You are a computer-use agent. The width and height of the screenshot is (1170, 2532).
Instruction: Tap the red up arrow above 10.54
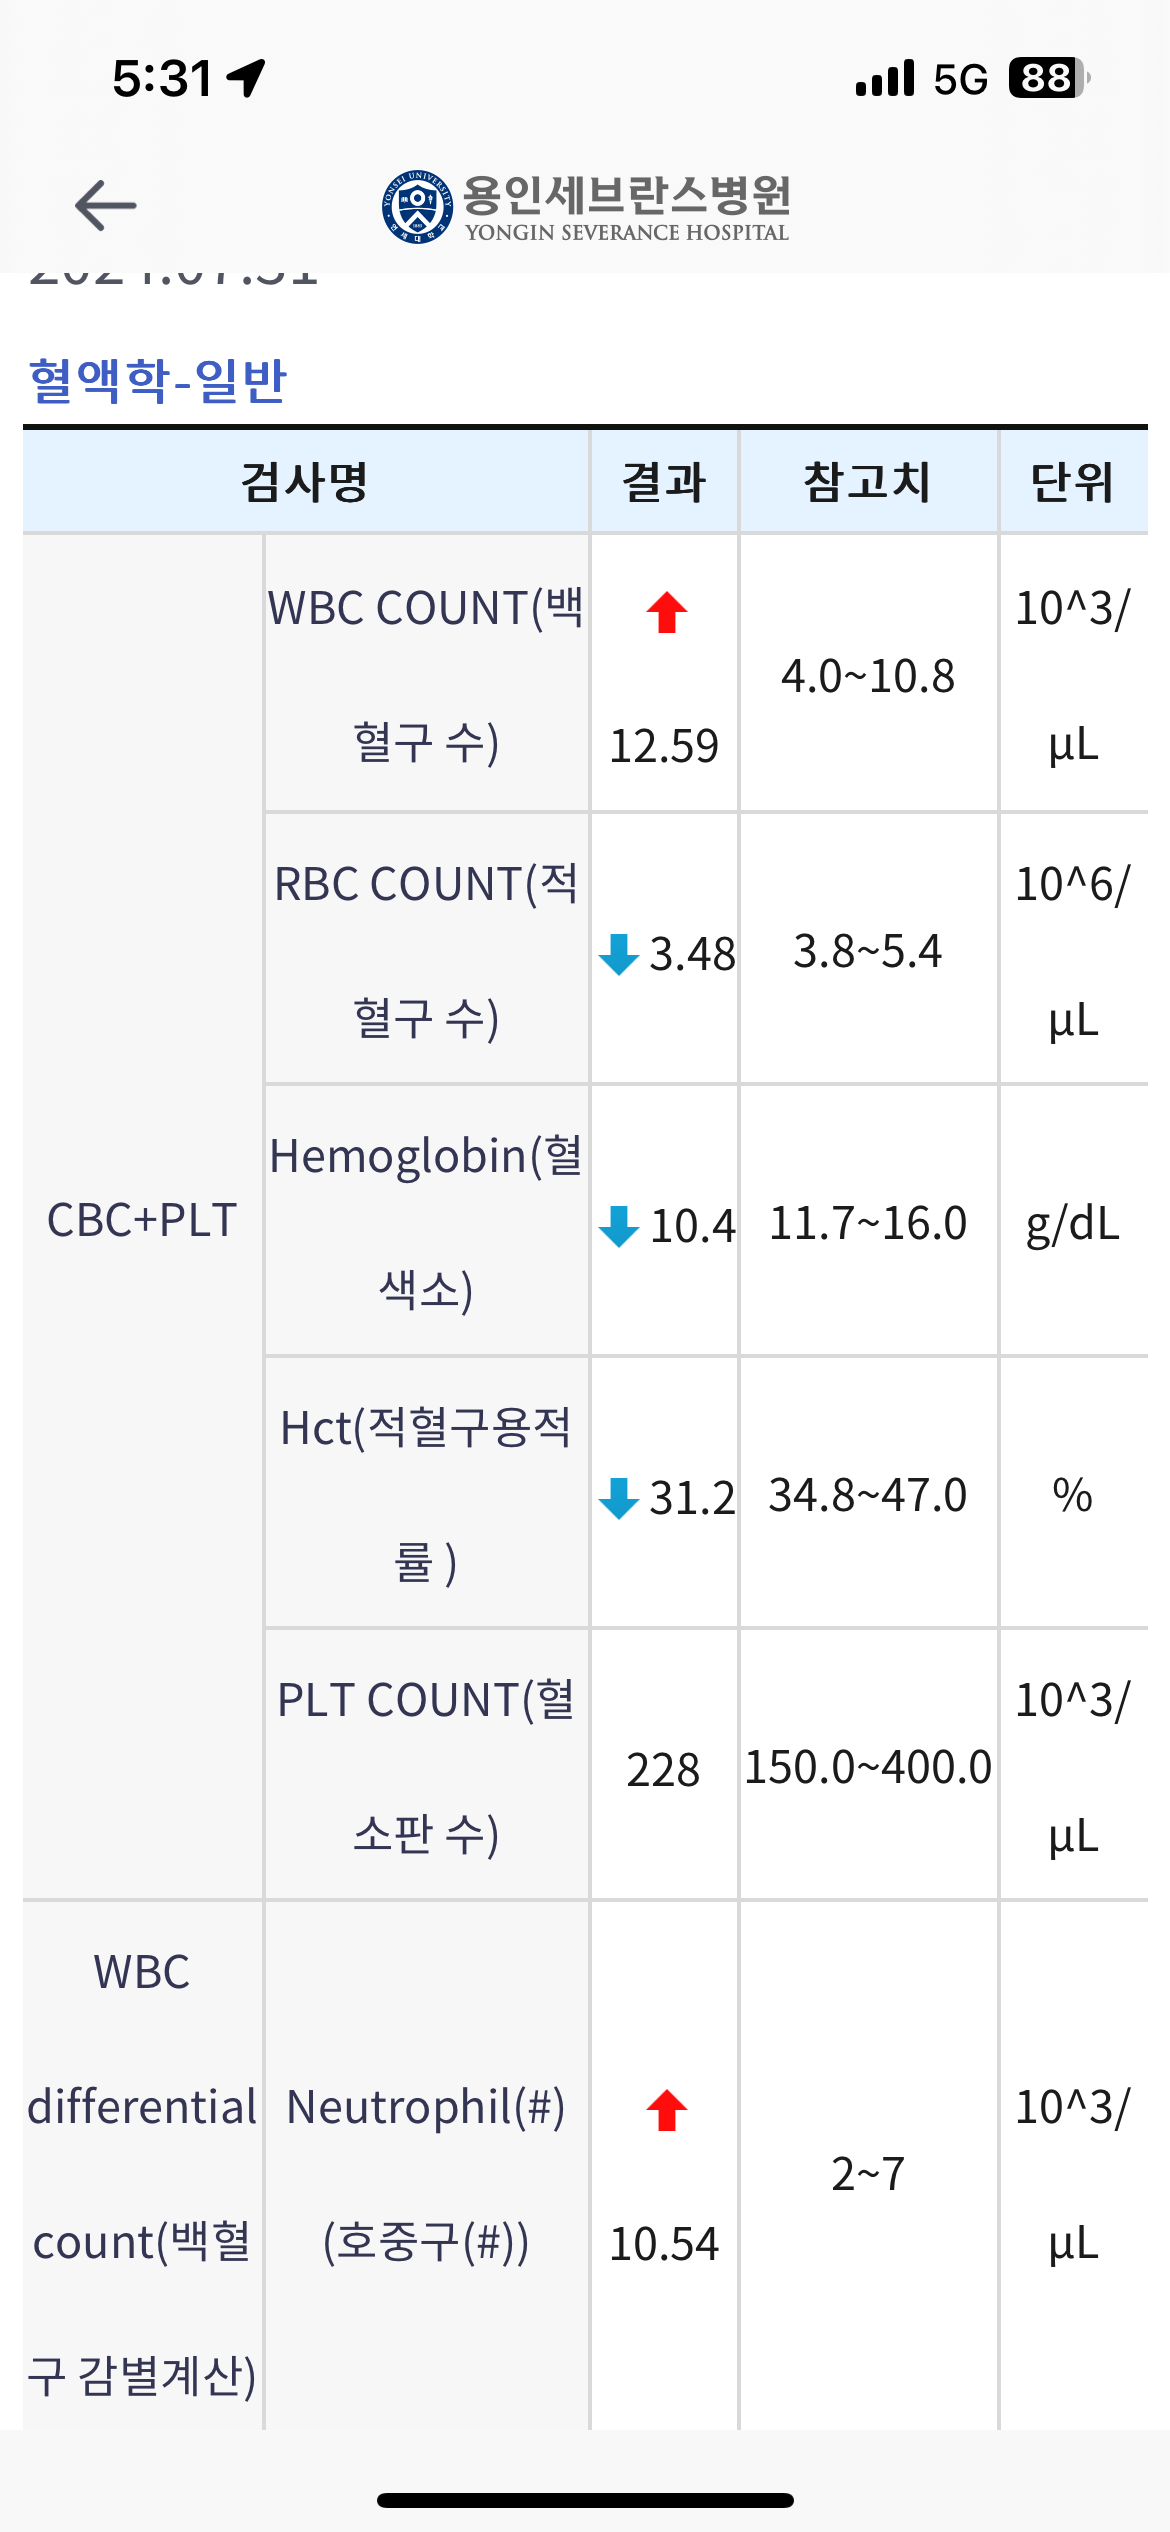click(666, 2111)
